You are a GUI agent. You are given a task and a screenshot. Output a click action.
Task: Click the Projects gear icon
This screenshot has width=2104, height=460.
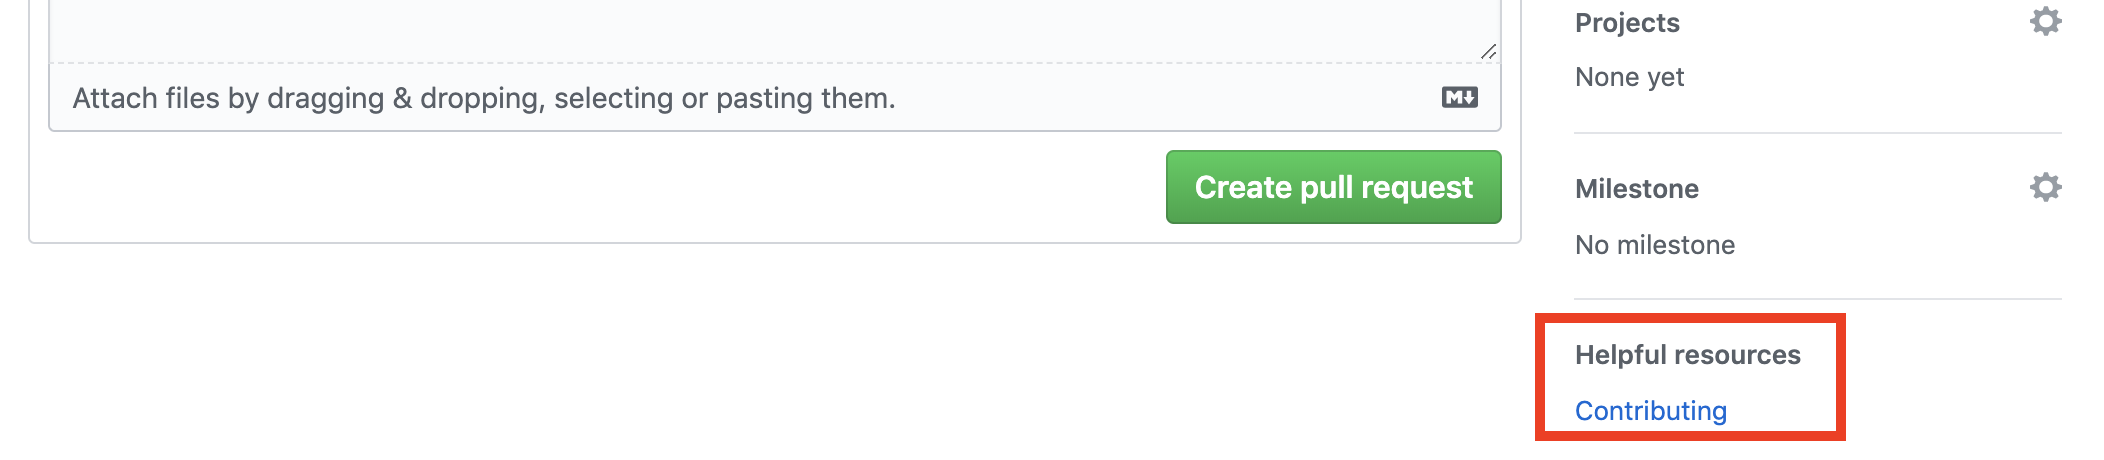2045,21
